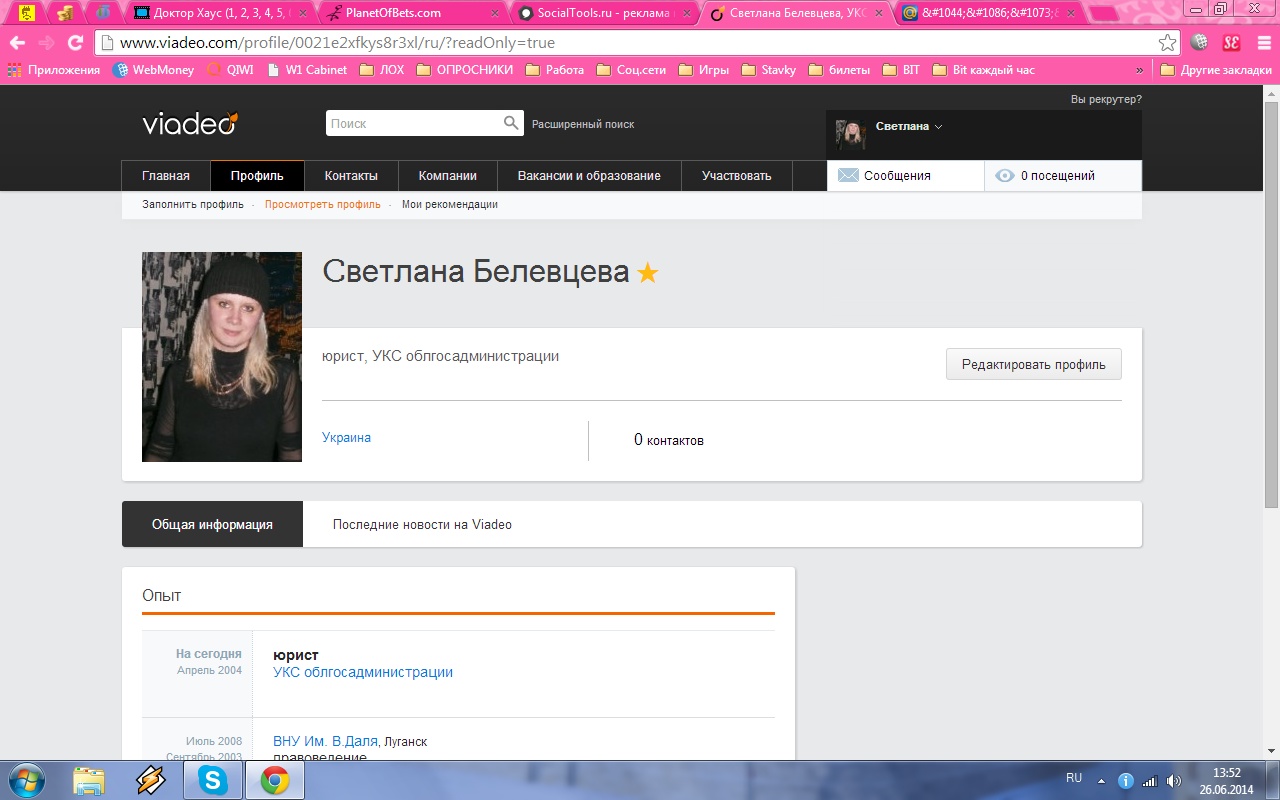Reload the page with browser refresh icon
This screenshot has width=1280, height=800.
point(75,43)
